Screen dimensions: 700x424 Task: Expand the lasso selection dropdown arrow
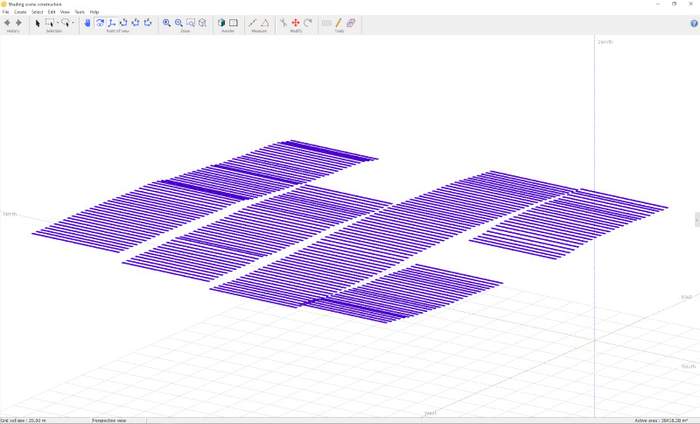click(x=74, y=23)
